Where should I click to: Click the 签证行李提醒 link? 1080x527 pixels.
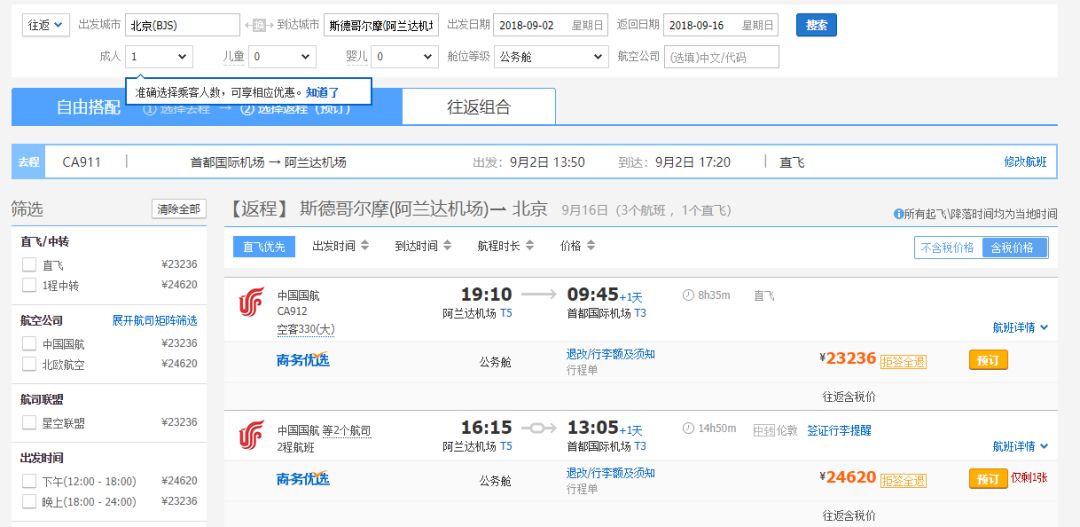(x=839, y=431)
